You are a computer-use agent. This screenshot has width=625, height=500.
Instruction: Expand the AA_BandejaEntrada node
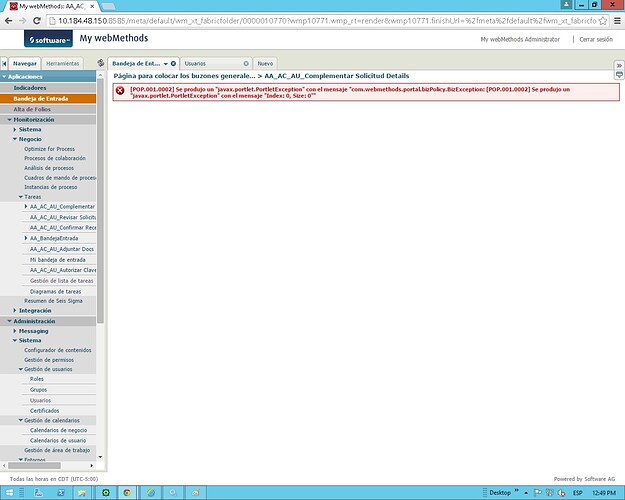(26, 238)
